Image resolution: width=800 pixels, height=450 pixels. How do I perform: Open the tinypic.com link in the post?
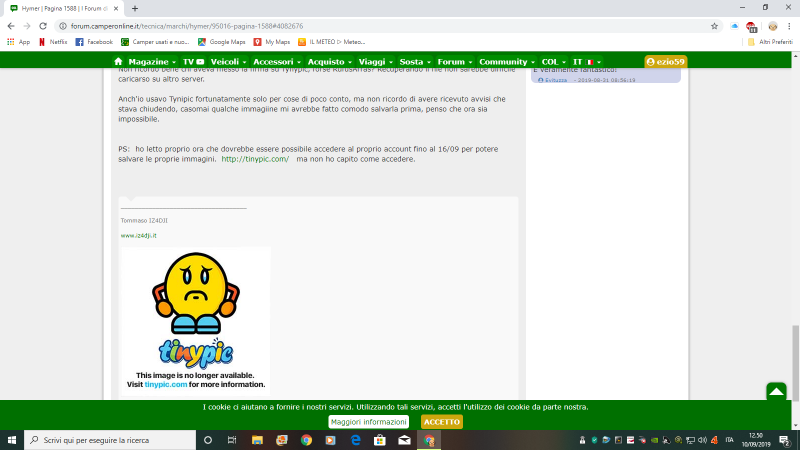click(255, 159)
